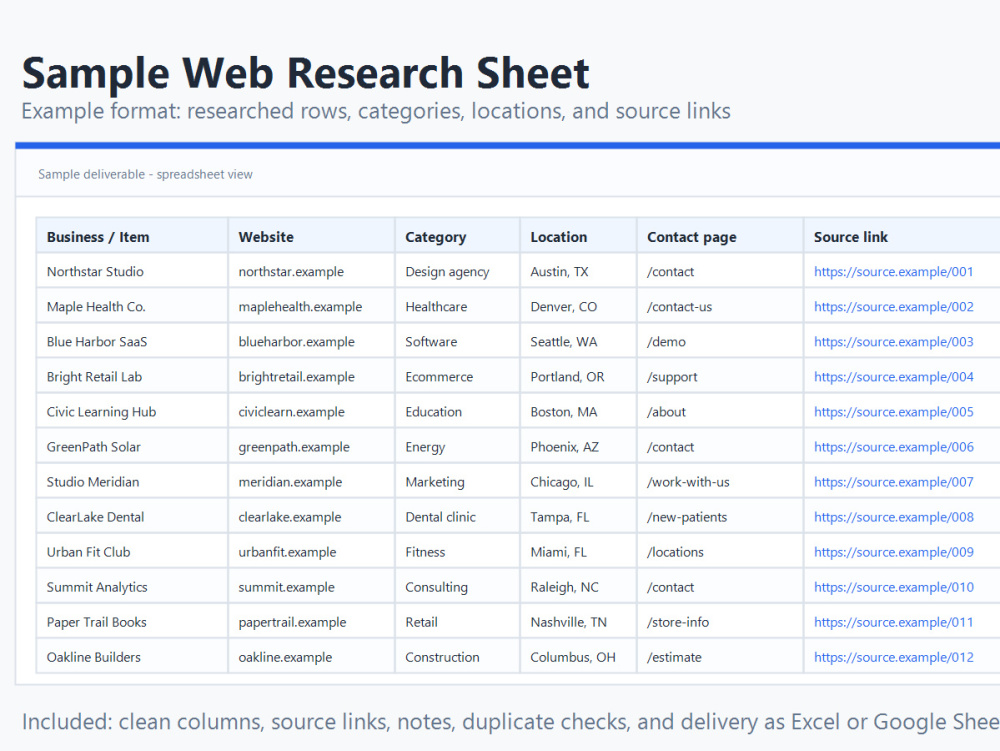Click the meridian.example website cell

coord(311,482)
